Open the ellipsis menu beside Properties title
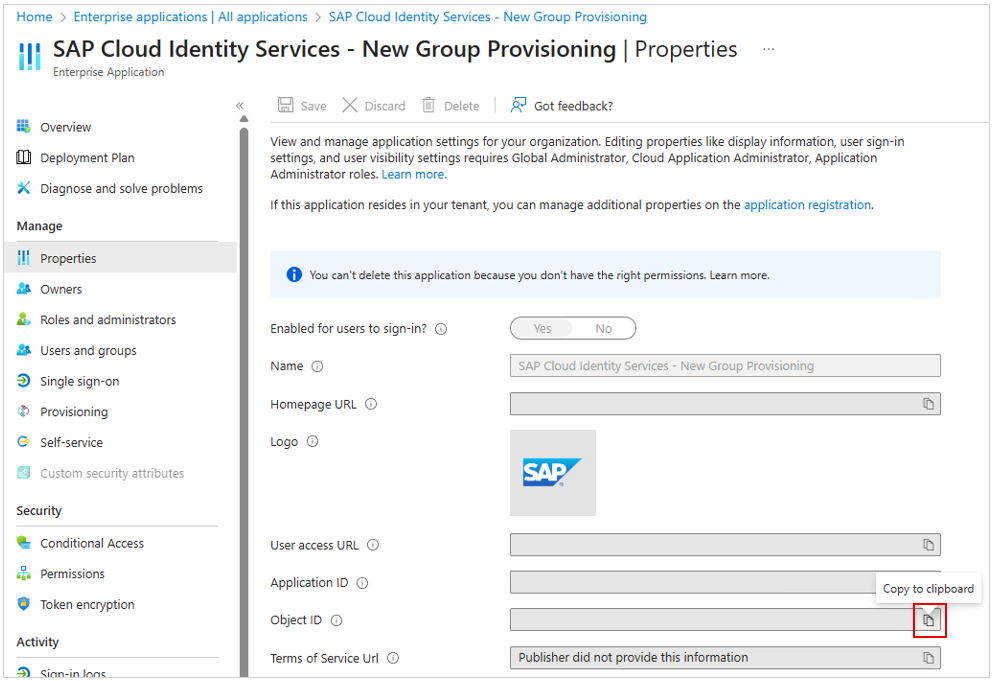 (x=770, y=48)
